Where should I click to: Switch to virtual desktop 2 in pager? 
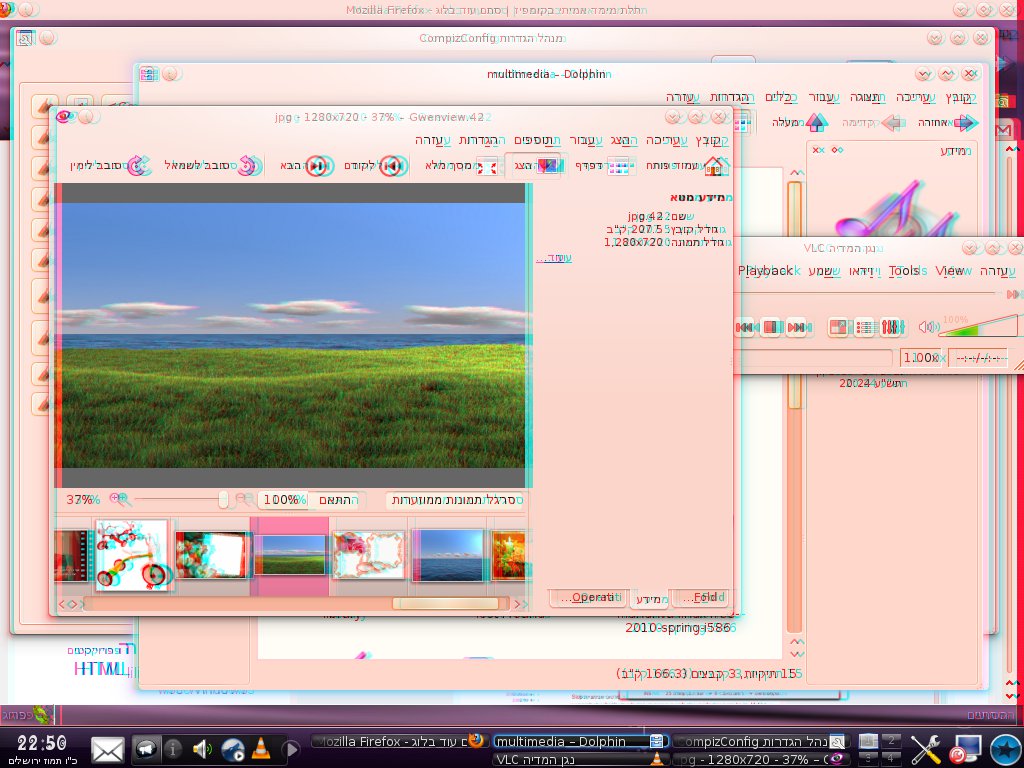tap(891, 740)
